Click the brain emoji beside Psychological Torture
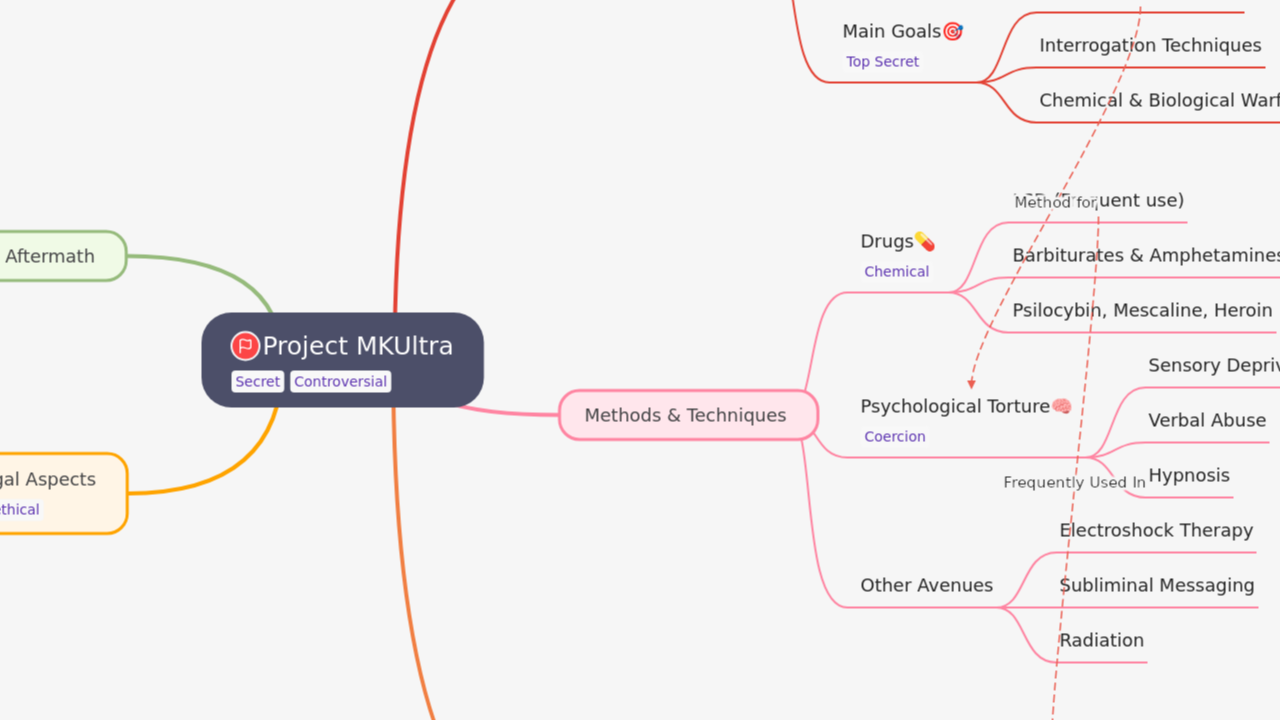The height and width of the screenshot is (720, 1280). tap(1062, 406)
